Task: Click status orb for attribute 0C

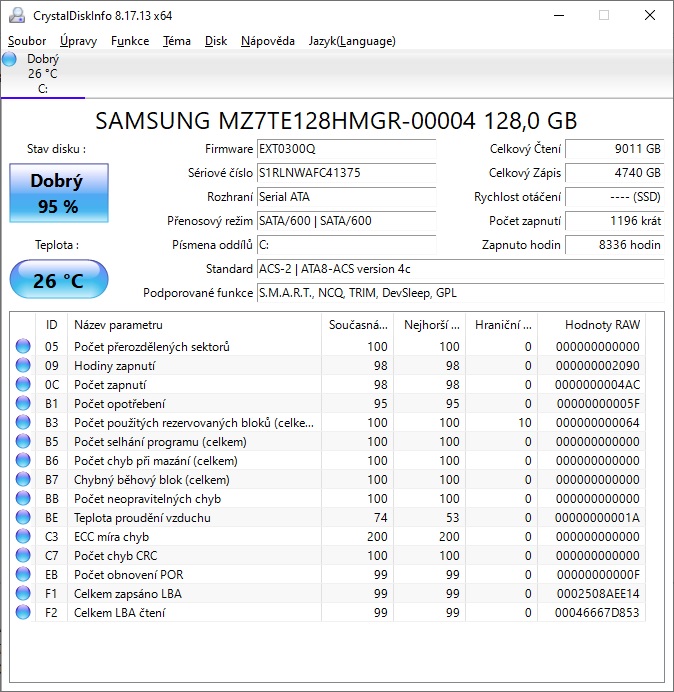Action: click(23, 384)
